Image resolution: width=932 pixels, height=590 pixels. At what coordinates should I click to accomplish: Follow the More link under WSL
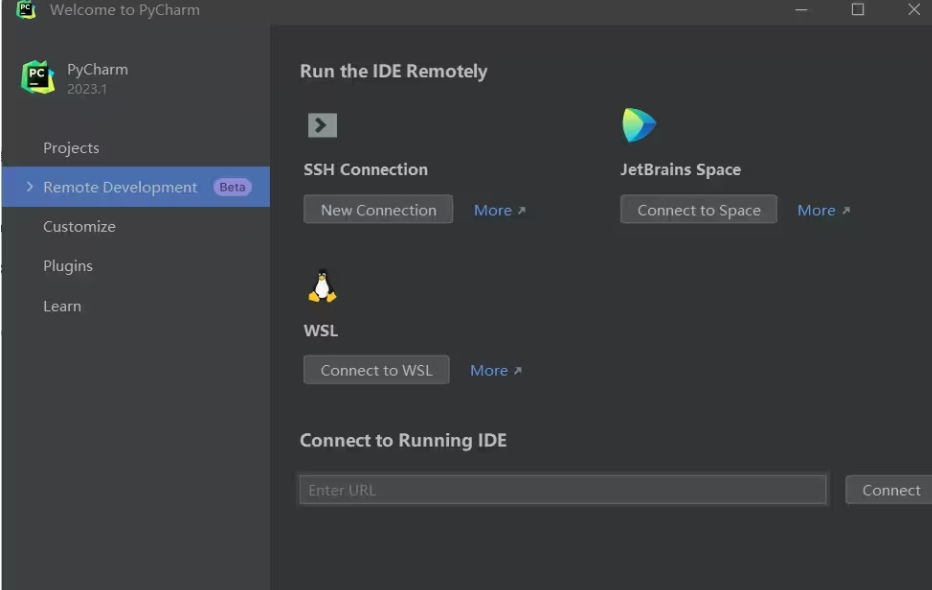click(495, 370)
